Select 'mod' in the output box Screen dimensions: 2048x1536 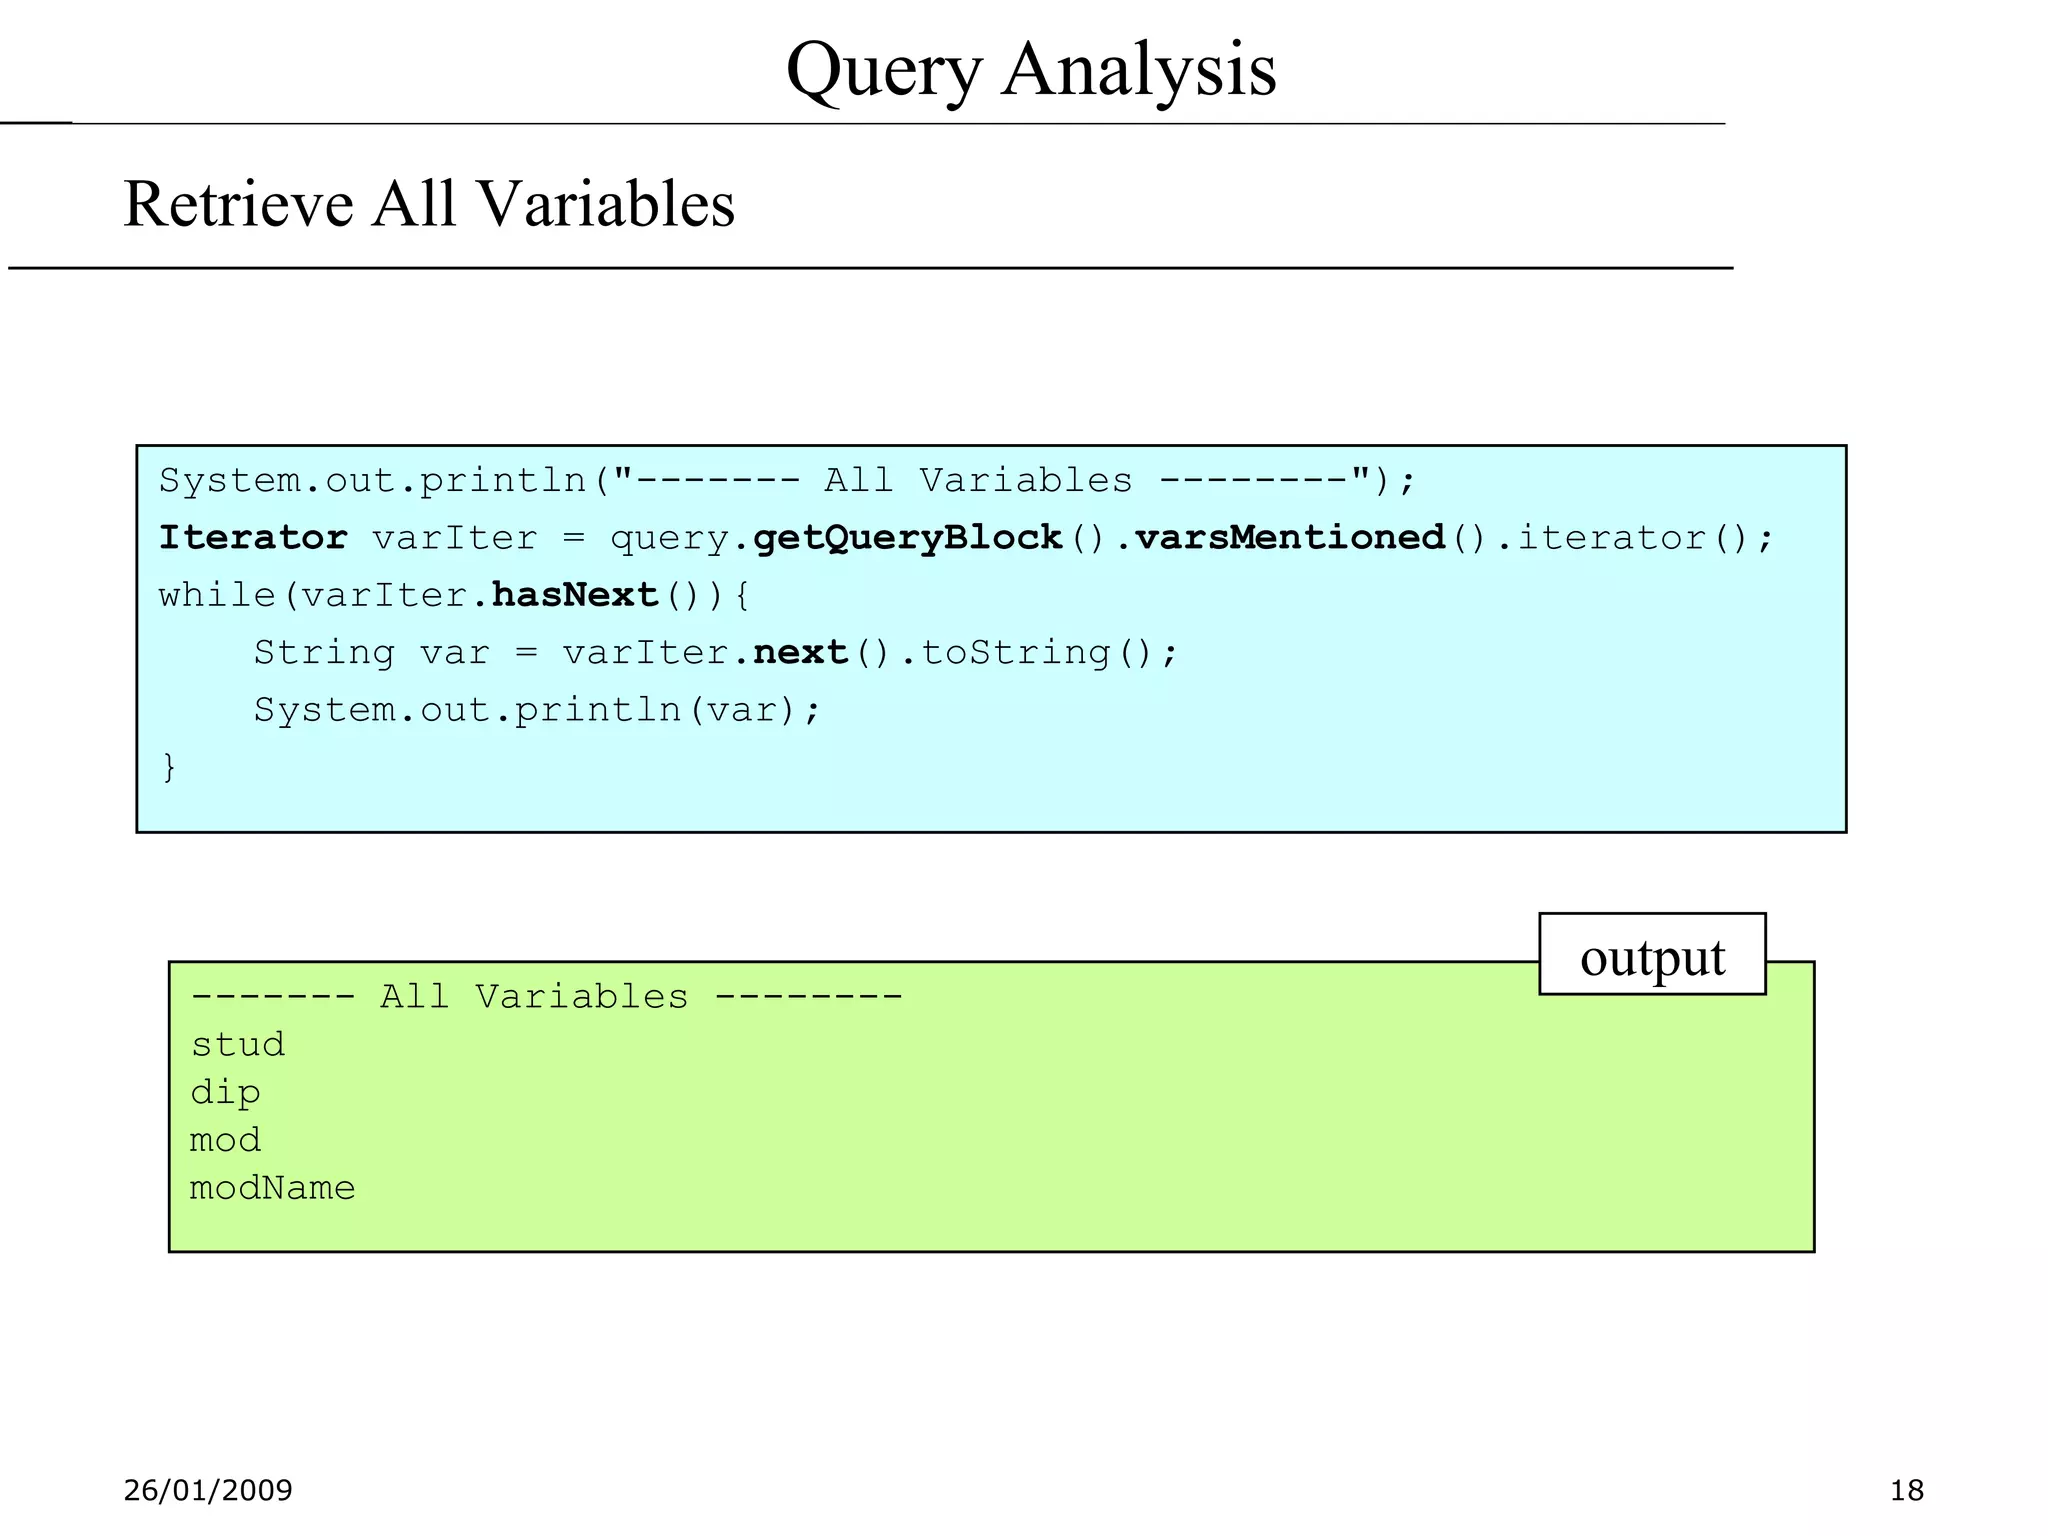[226, 1140]
